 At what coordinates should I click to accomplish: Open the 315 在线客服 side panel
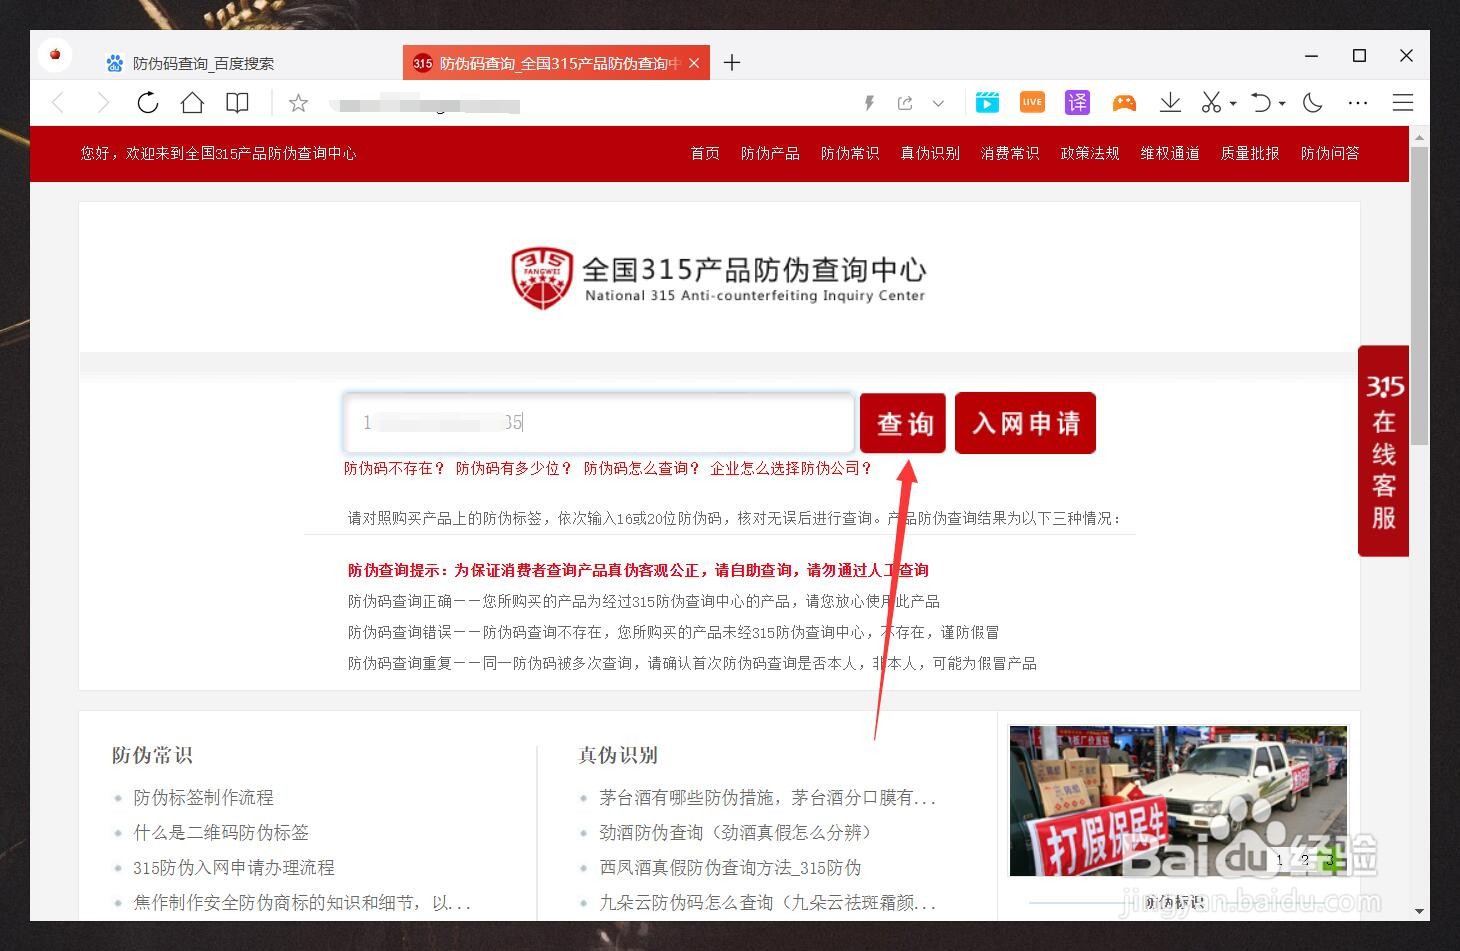pyautogui.click(x=1384, y=451)
